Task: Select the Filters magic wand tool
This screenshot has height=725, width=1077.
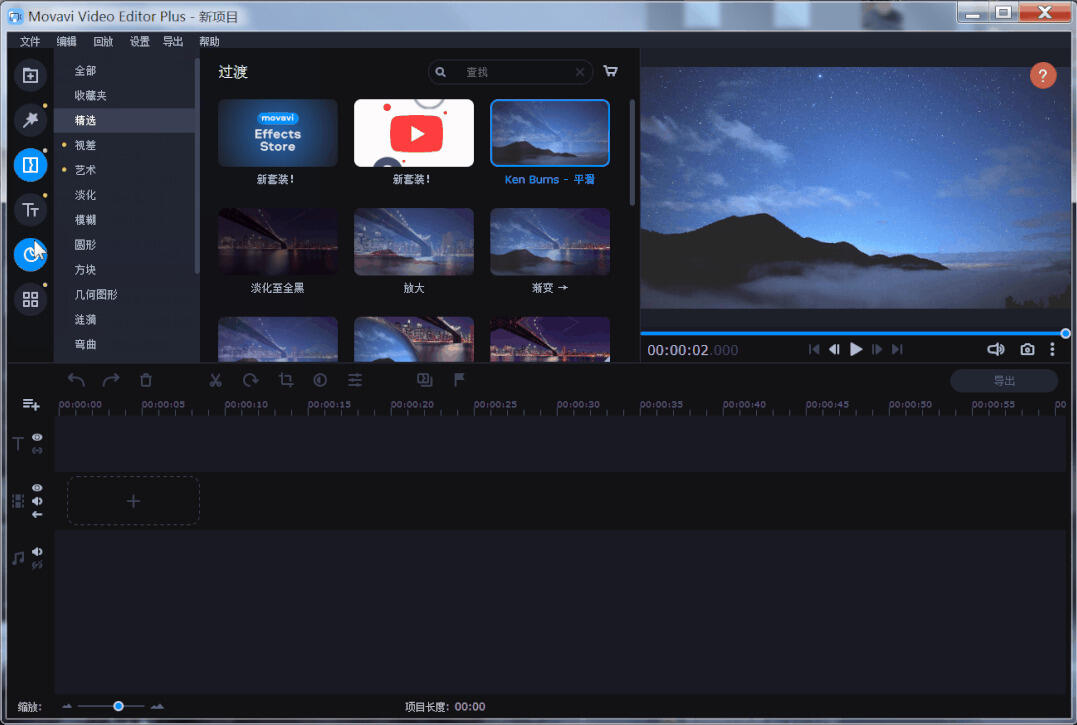Action: point(30,119)
